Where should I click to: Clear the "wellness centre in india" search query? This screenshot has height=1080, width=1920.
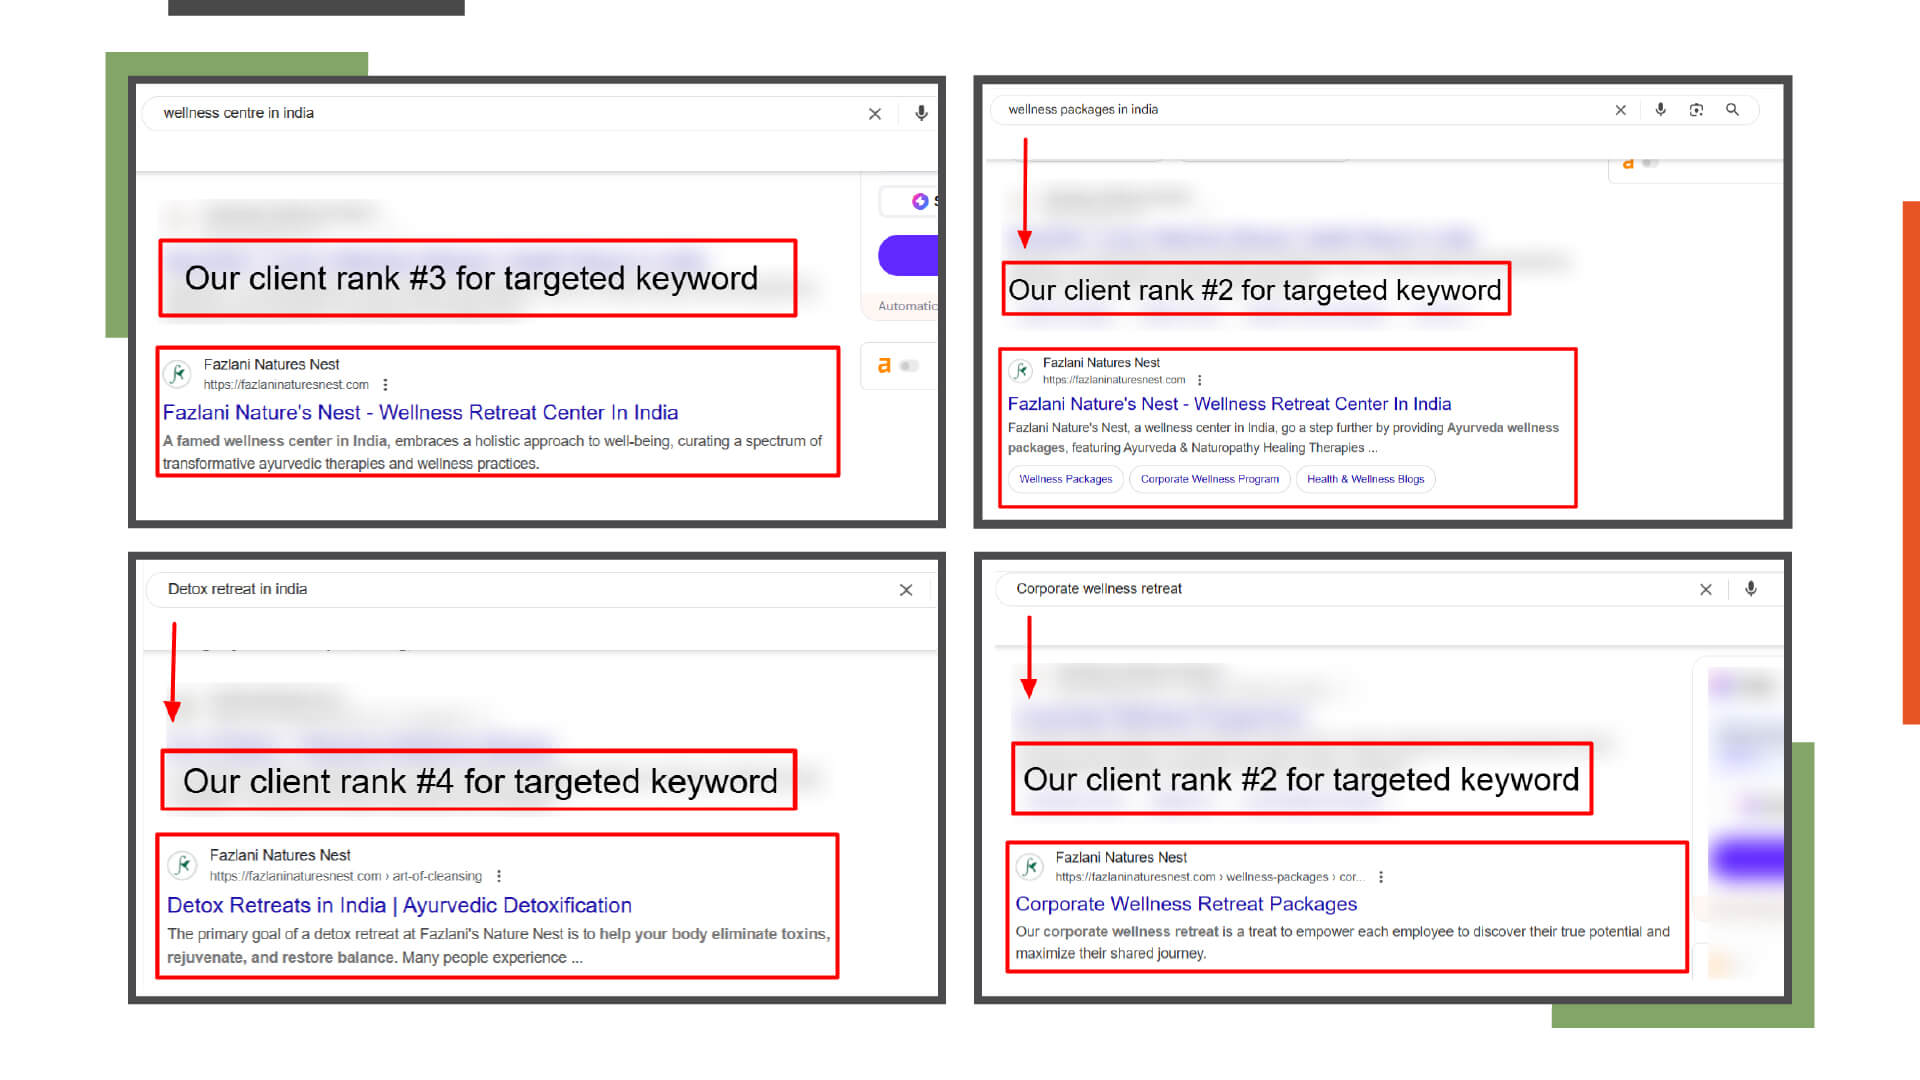pyautogui.click(x=875, y=114)
